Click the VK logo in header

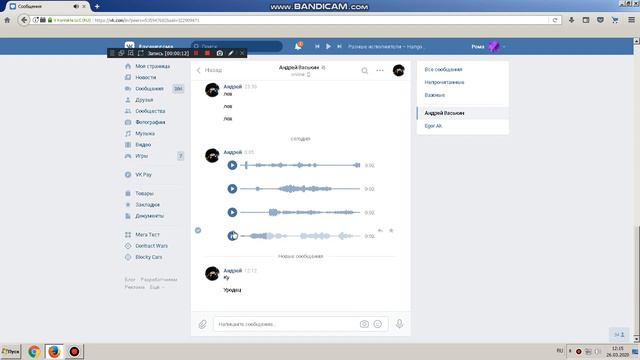click(x=129, y=46)
